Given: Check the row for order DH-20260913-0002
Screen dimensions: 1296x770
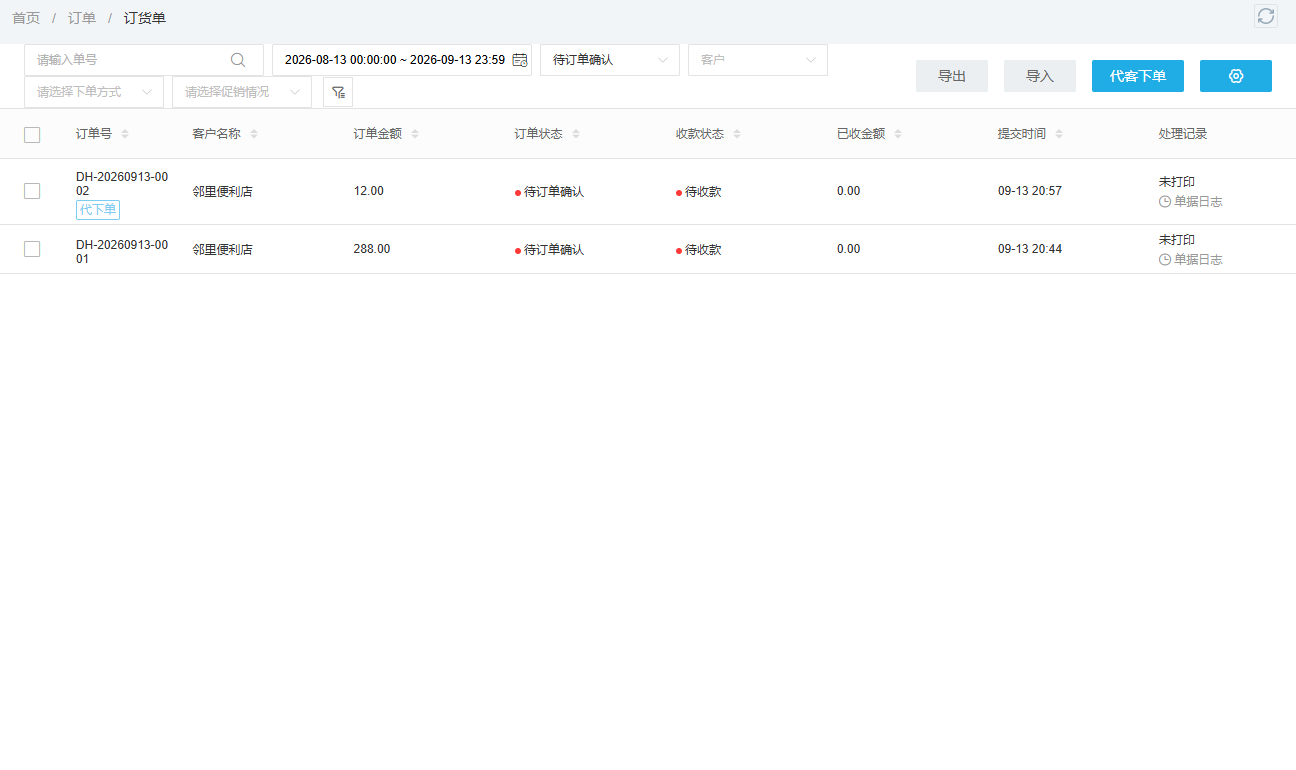Looking at the screenshot, I should coord(32,191).
